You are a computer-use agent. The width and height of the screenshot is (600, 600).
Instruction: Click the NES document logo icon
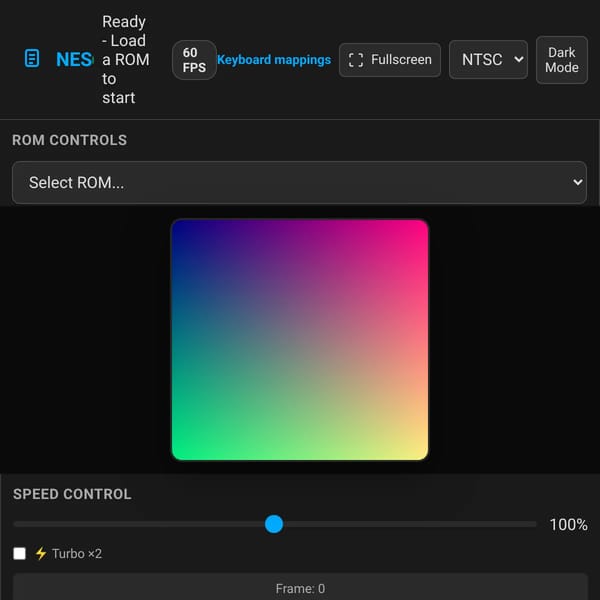[32, 59]
